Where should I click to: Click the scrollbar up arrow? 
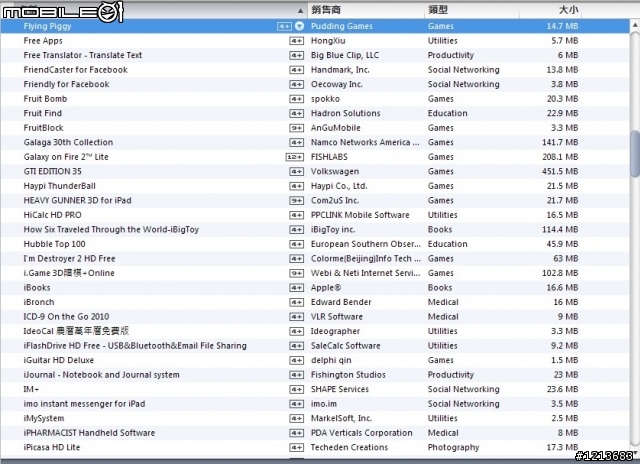pyautogui.click(x=635, y=25)
